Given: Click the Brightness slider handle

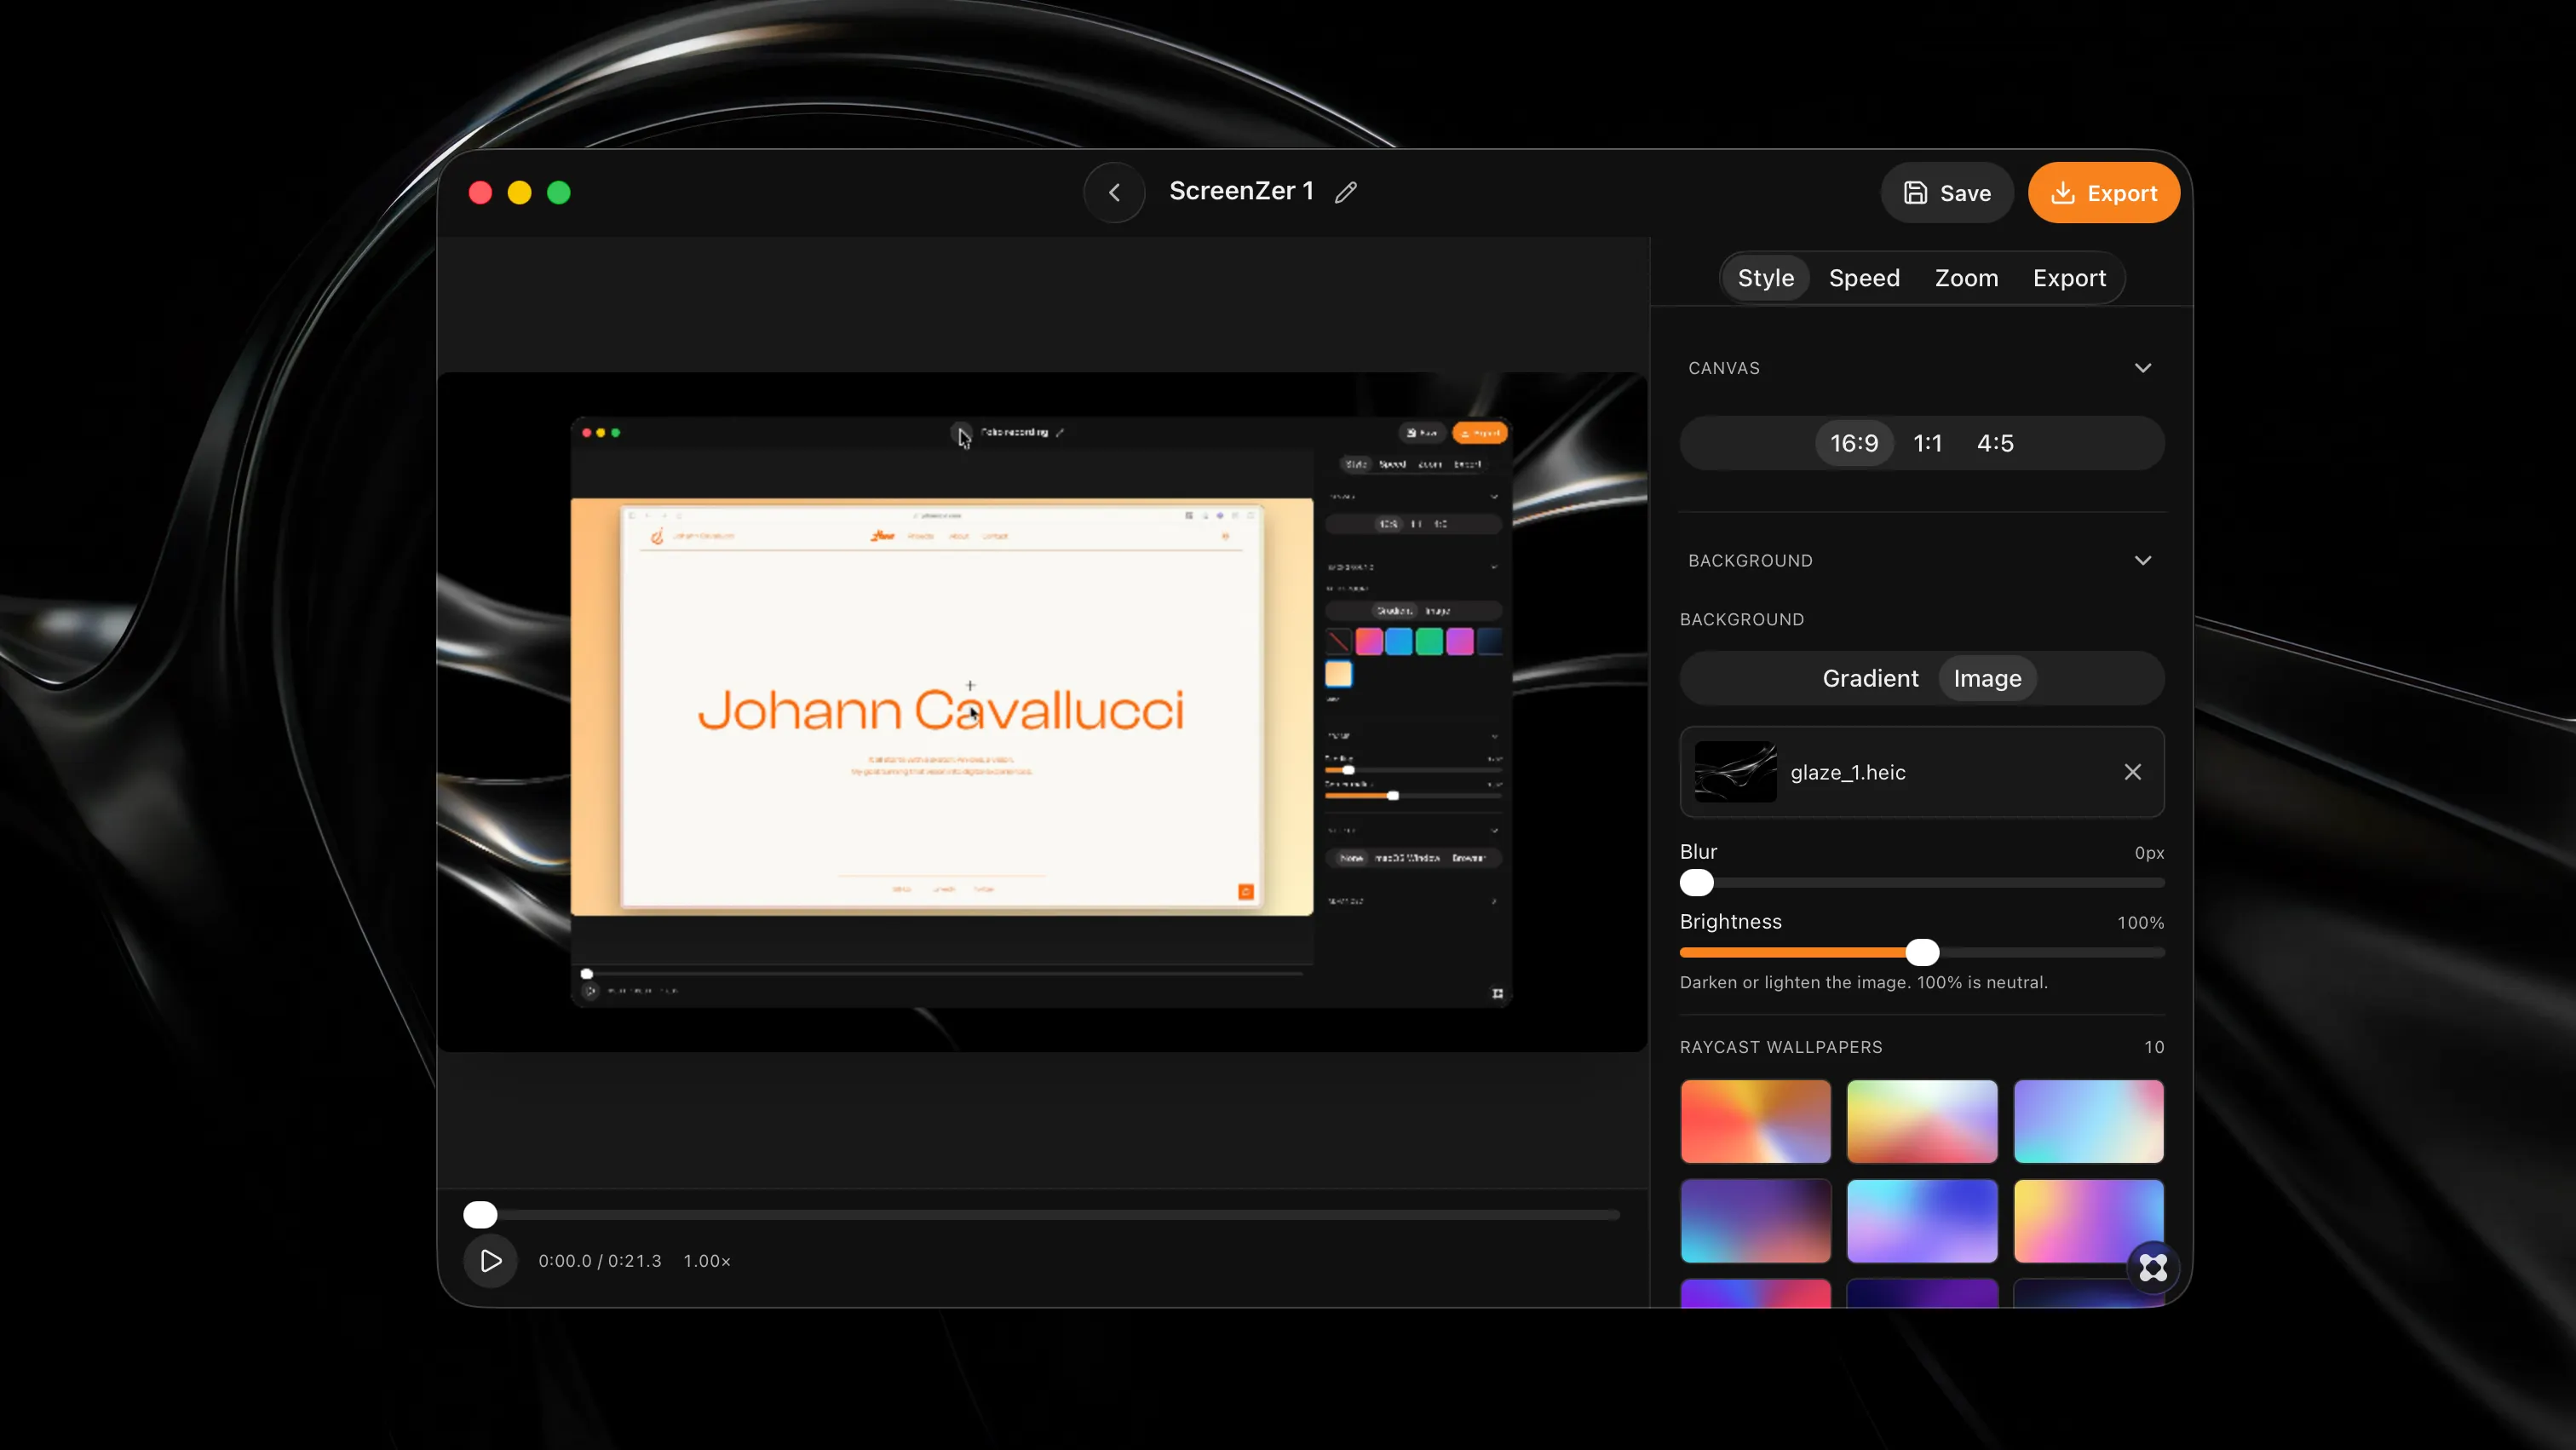Looking at the screenshot, I should pos(1921,952).
